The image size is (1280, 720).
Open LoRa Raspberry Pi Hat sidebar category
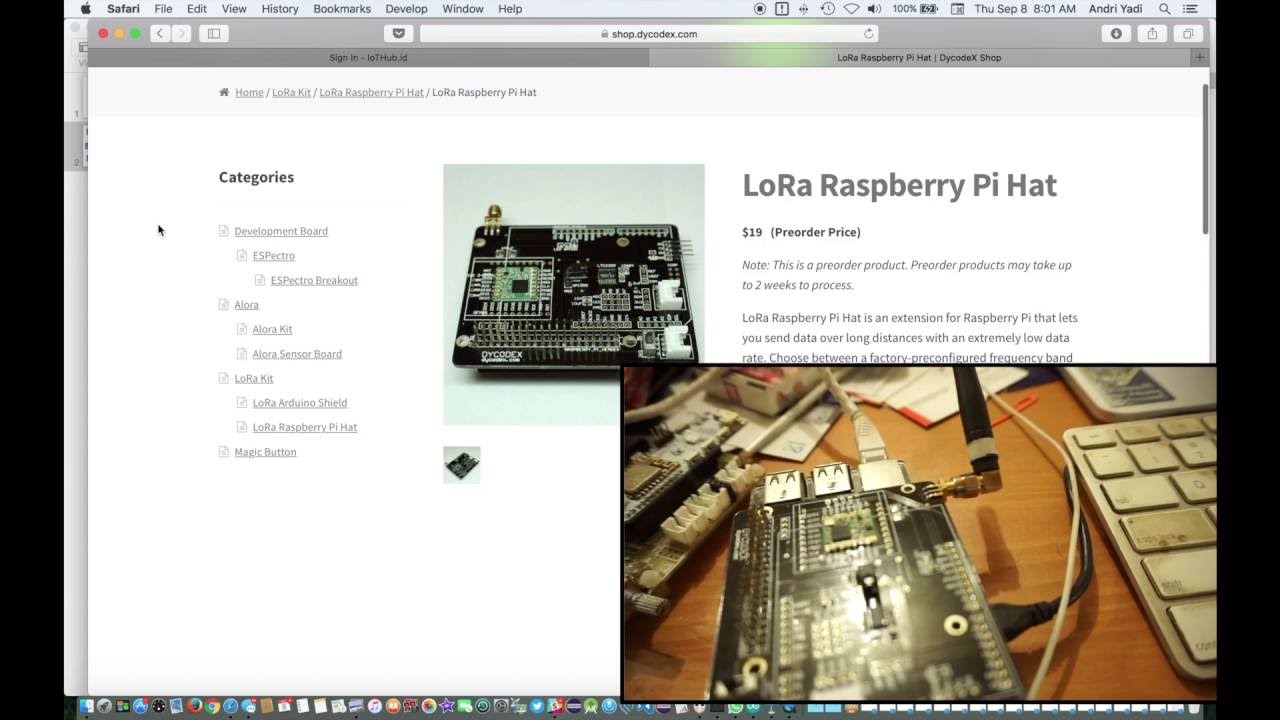[304, 427]
